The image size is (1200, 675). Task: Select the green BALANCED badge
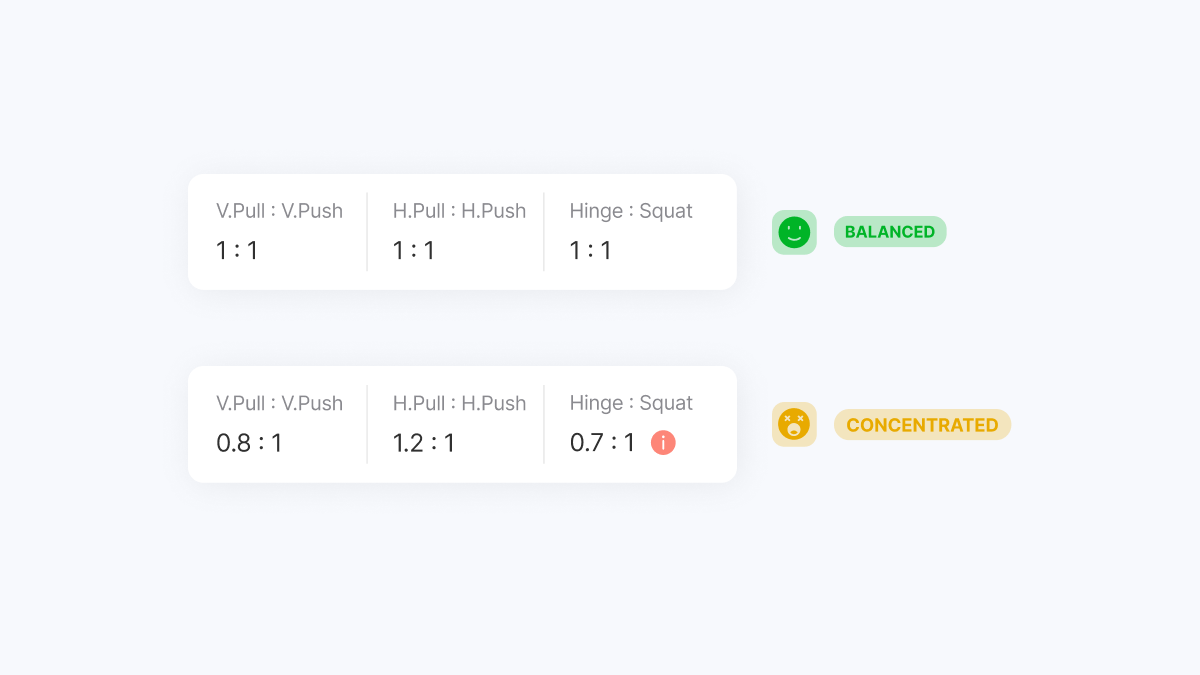tap(890, 232)
